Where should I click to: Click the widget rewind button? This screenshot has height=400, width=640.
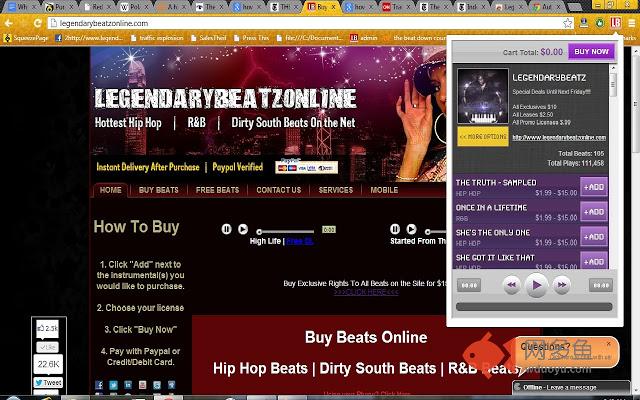[511, 285]
